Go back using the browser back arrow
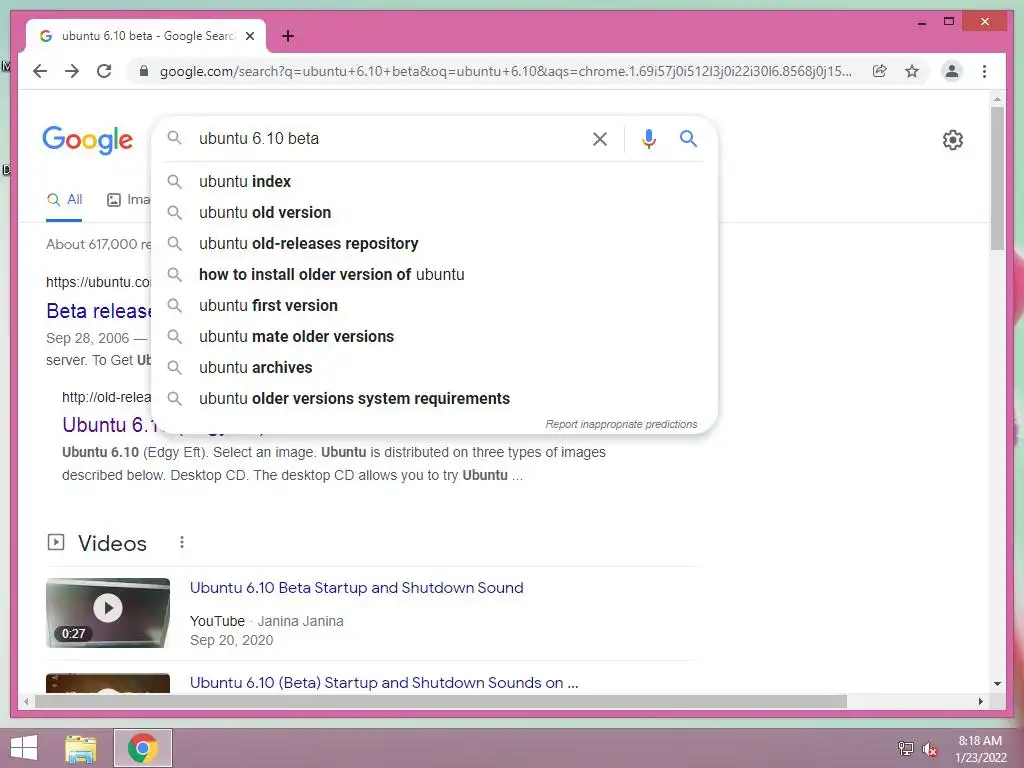The height and width of the screenshot is (768, 1024). (40, 71)
